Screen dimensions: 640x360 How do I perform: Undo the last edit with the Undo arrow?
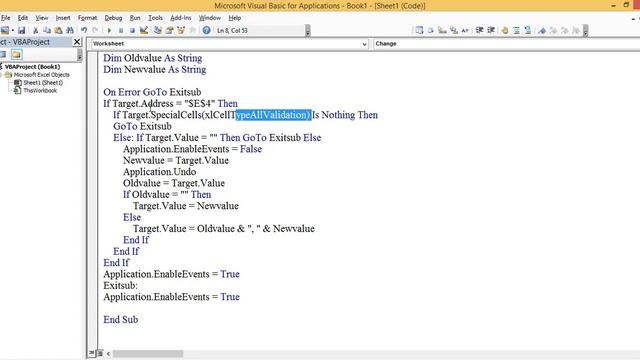pos(84,30)
